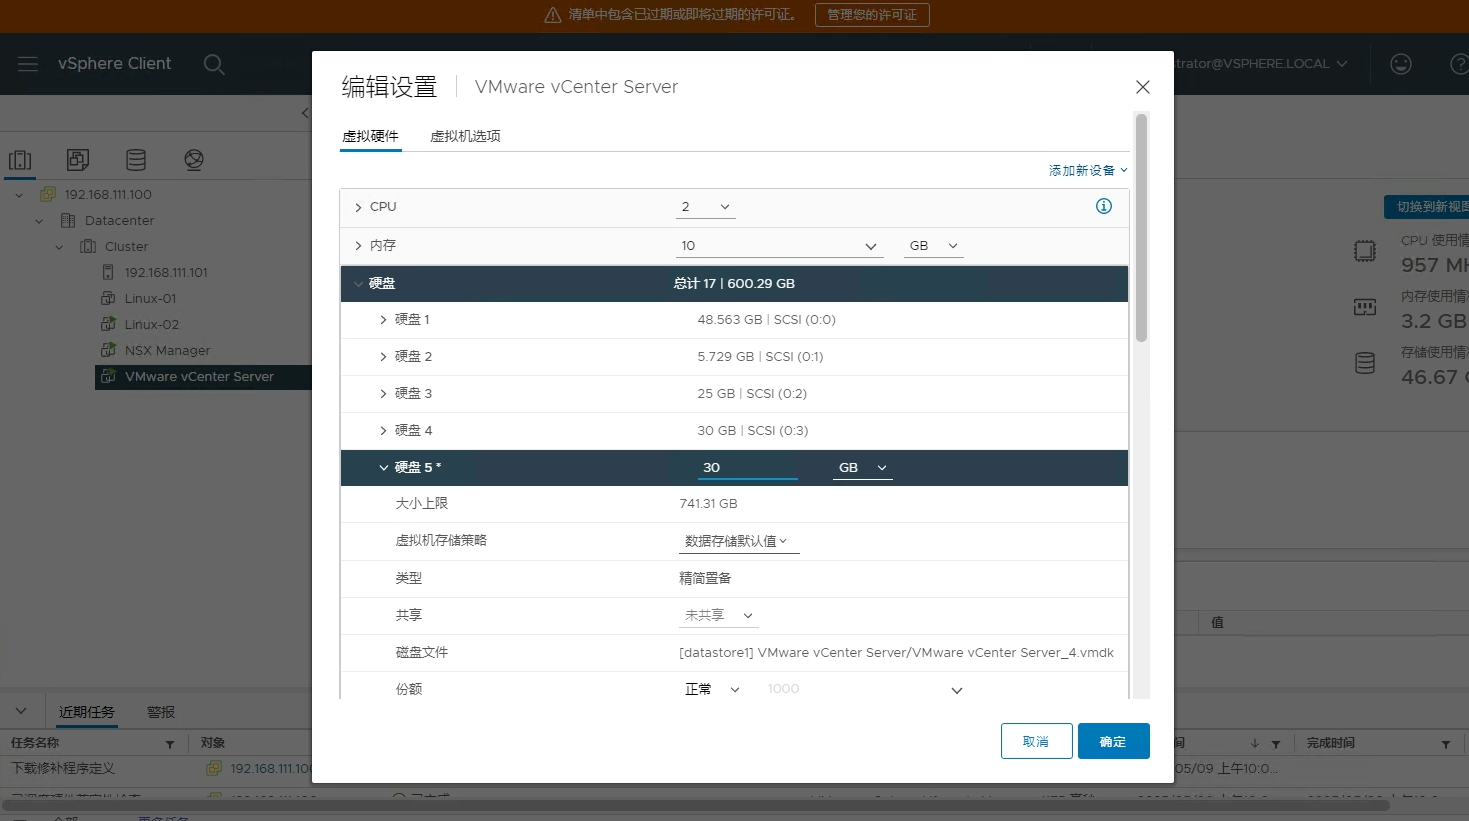Expand the 硬盘 1 row
The image size is (1469, 821).
(x=383, y=320)
